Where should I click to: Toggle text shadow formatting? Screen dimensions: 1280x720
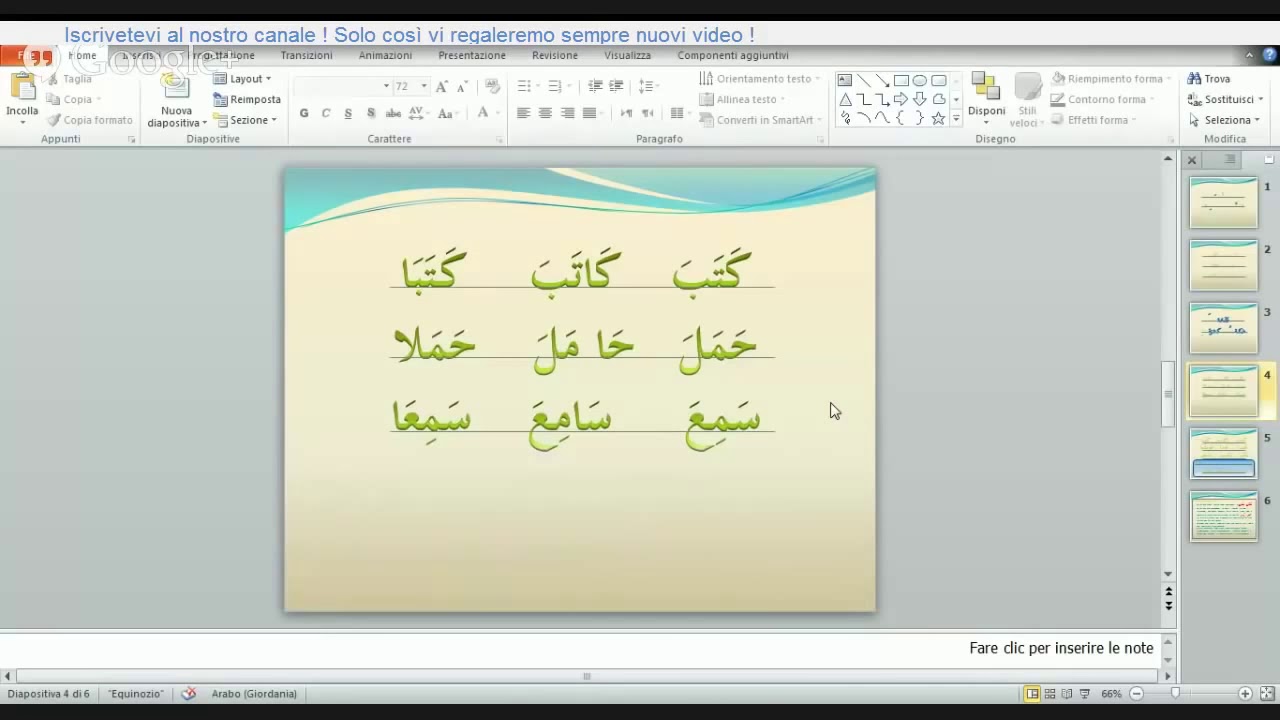click(x=371, y=113)
